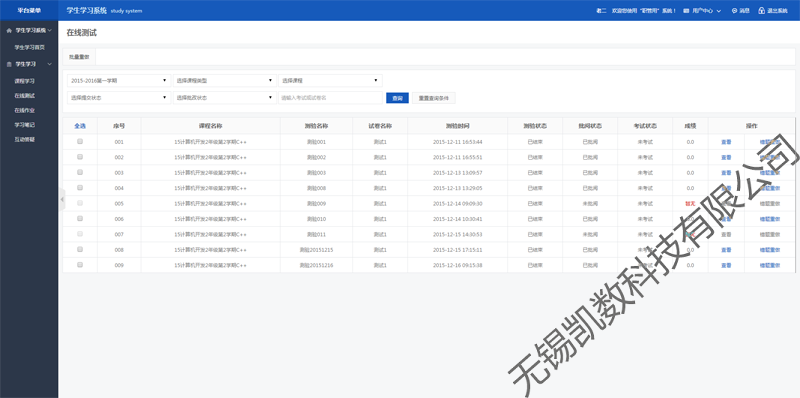Open 互动答疑 in the sidebar
This screenshot has width=800, height=398.
(x=24, y=139)
